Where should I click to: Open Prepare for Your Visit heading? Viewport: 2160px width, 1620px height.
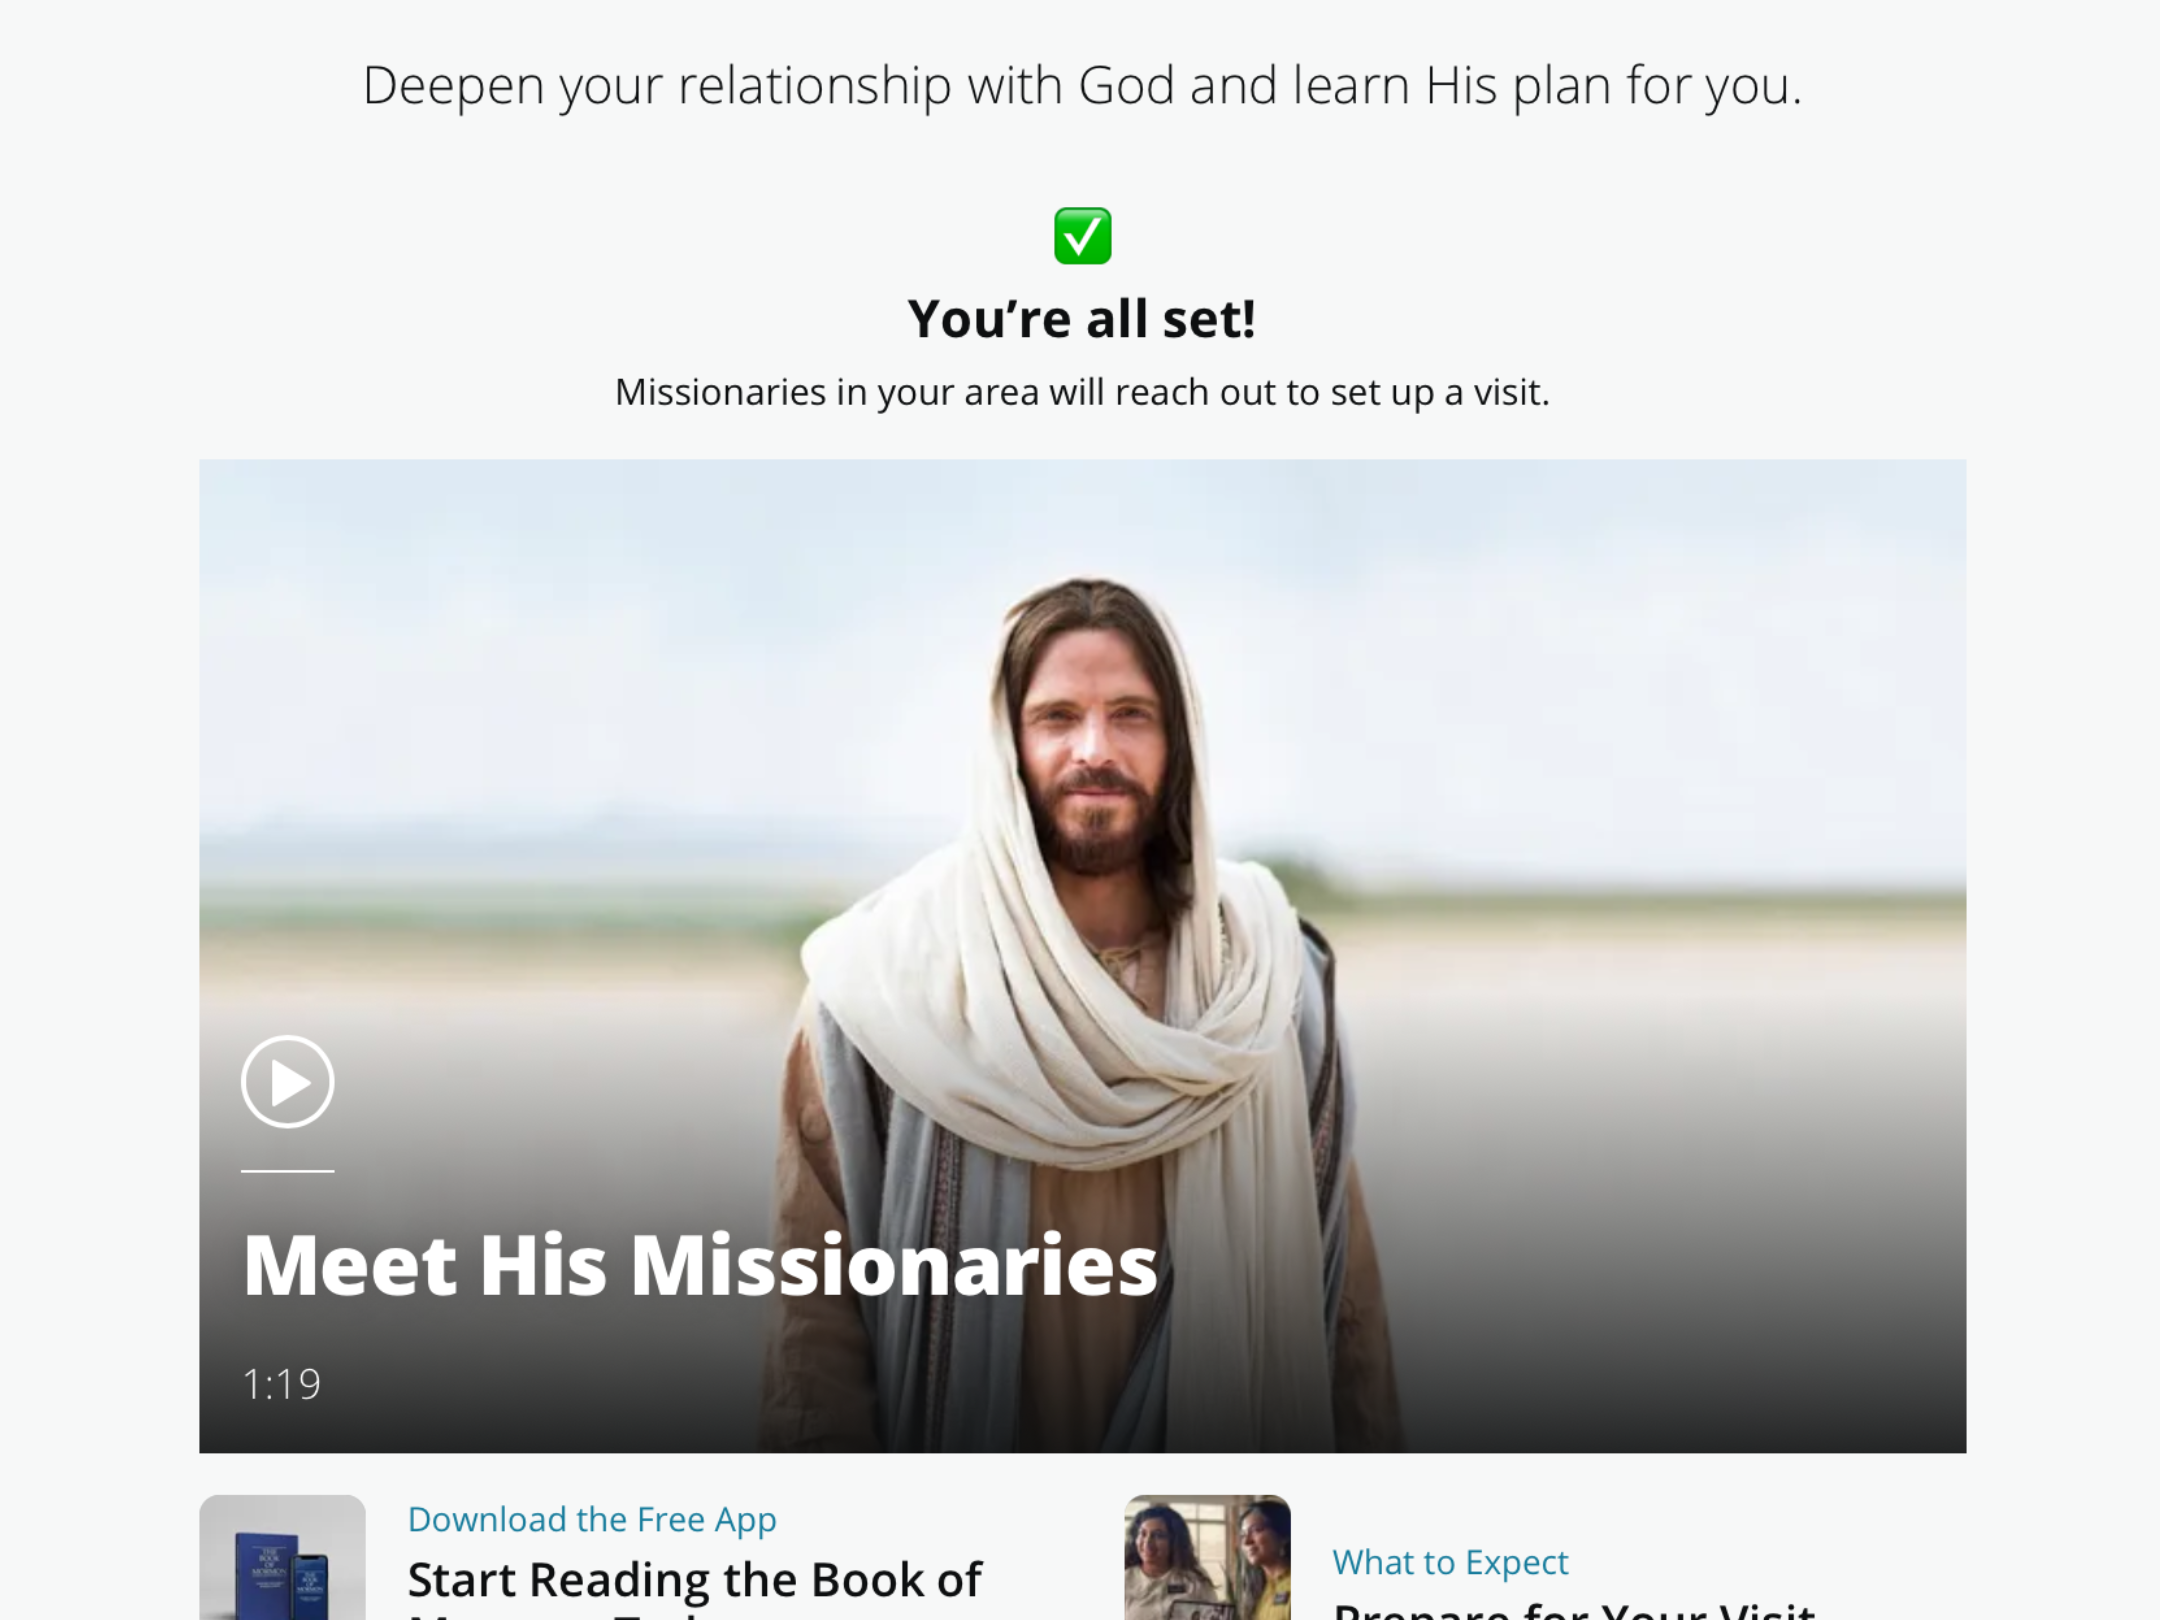1574,1610
